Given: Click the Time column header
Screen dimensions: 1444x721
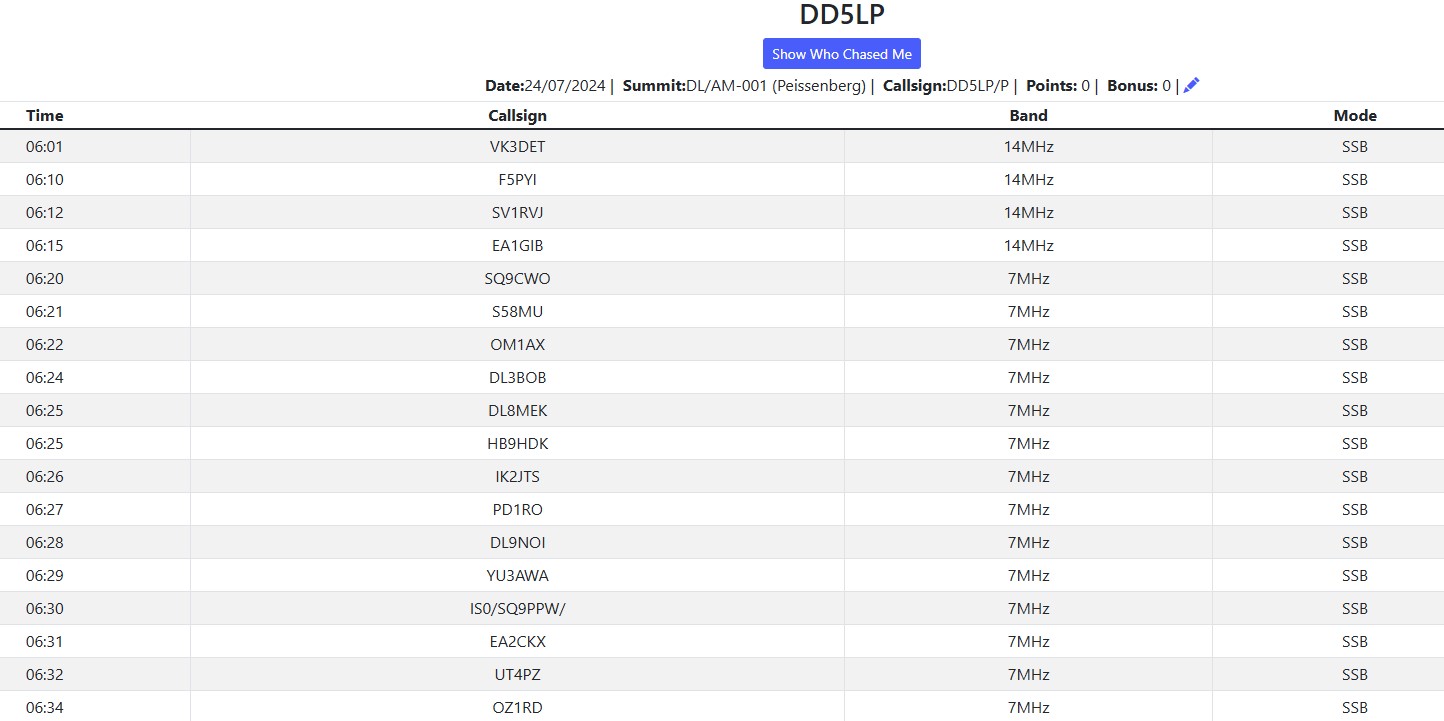Looking at the screenshot, I should (45, 116).
